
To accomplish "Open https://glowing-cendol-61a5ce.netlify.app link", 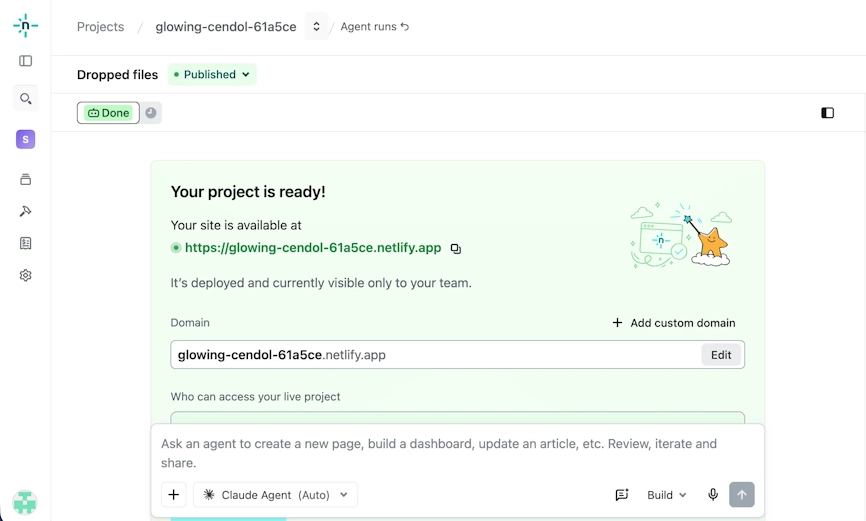I will pyautogui.click(x=313, y=248).
